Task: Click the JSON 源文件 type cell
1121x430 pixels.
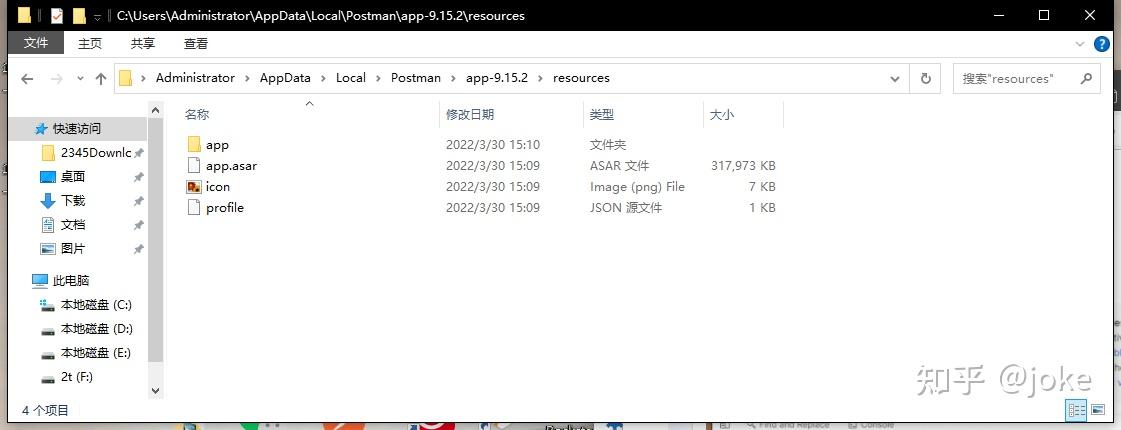Action: pos(626,208)
